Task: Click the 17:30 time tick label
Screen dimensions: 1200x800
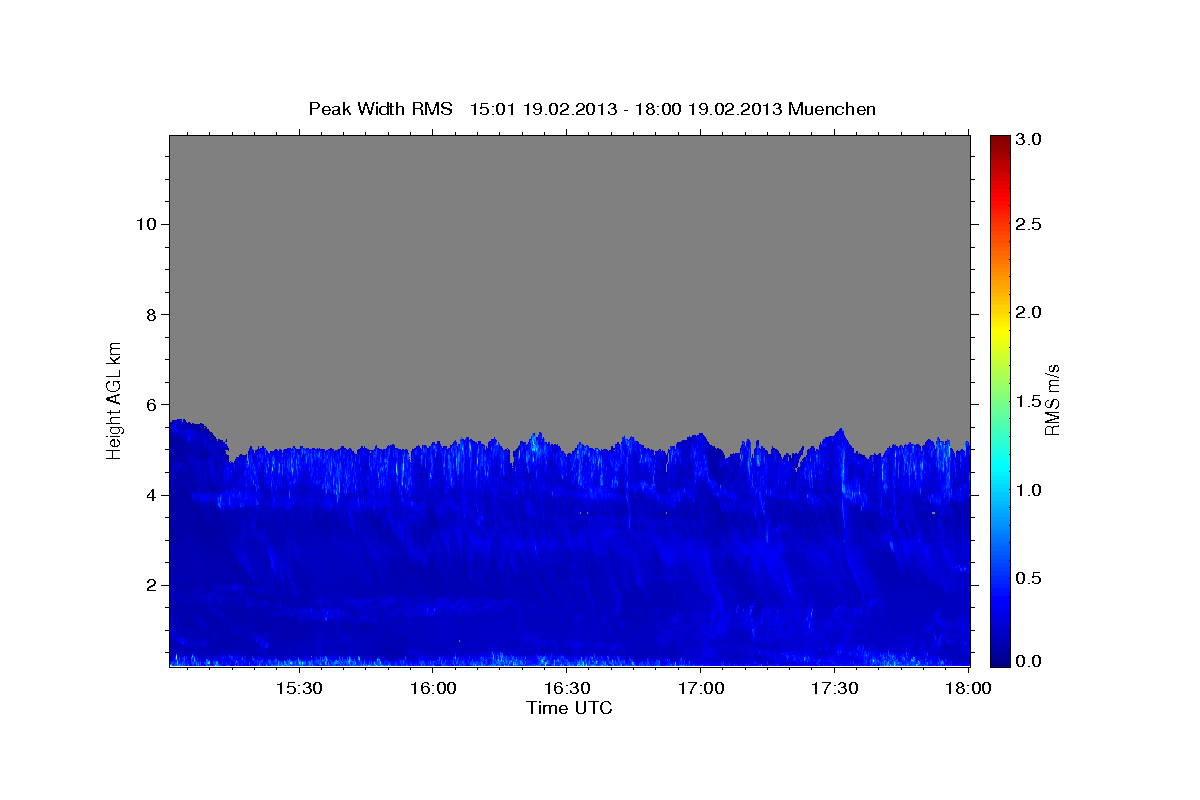Action: (835, 689)
